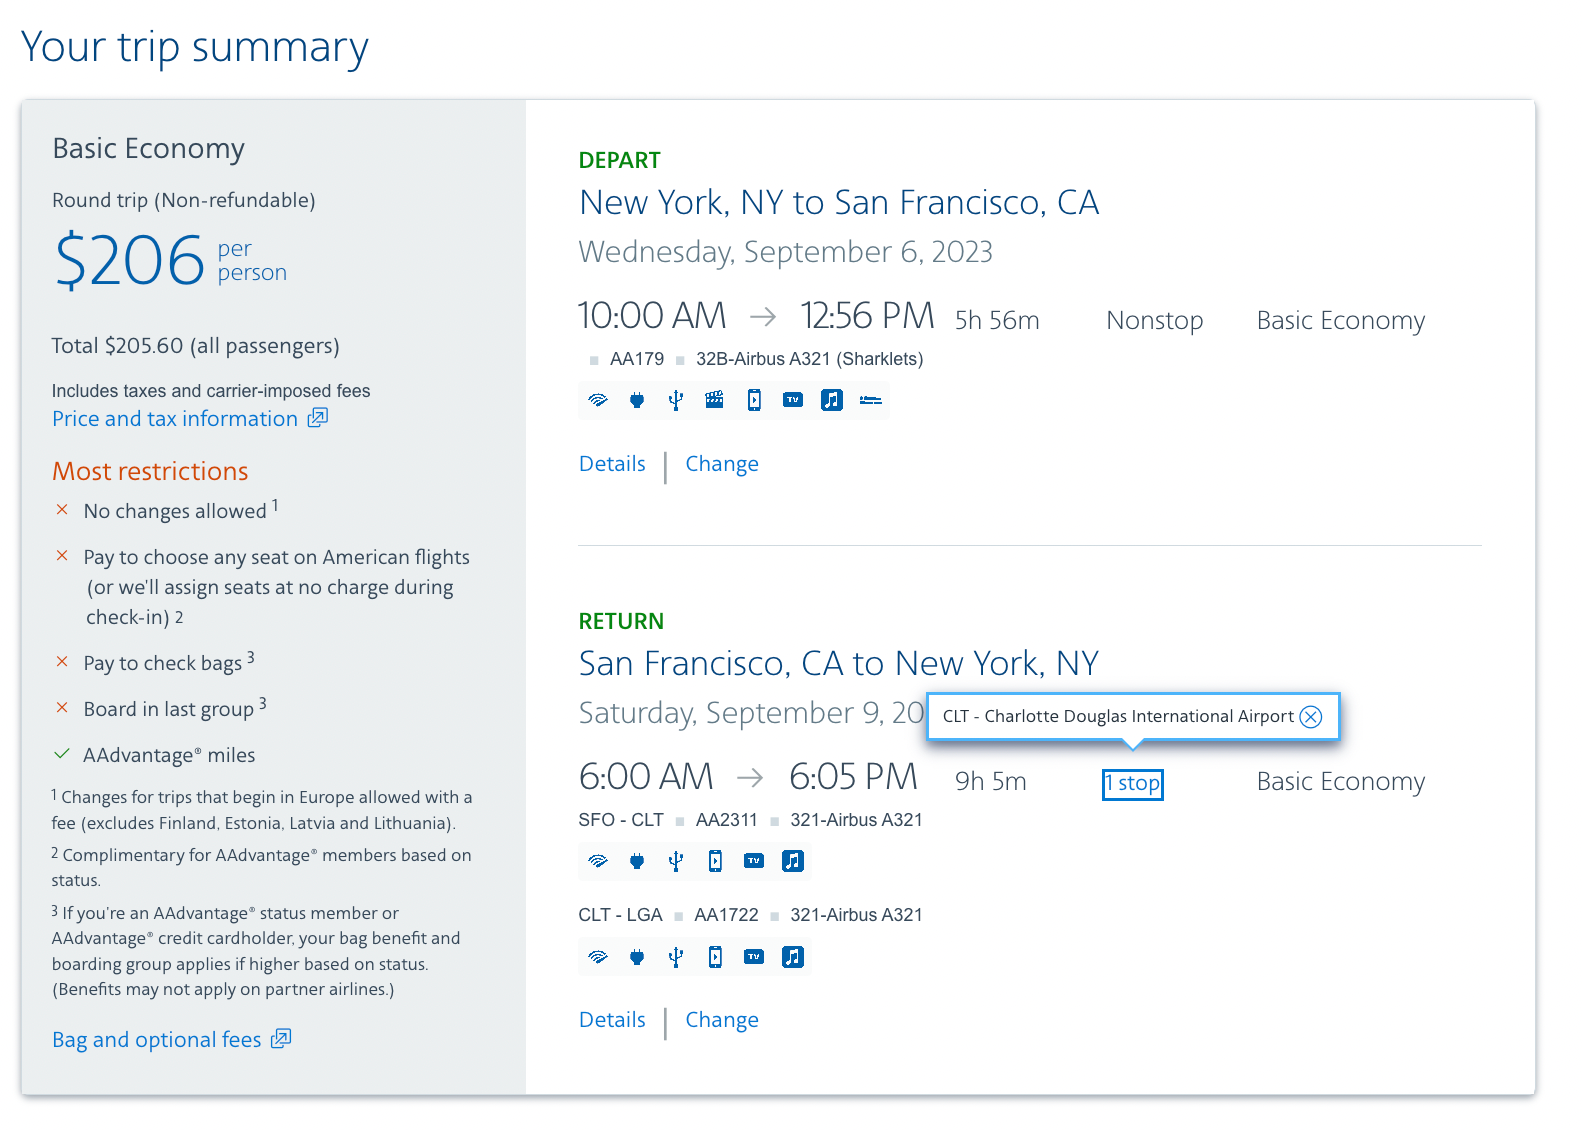This screenshot has height=1130, width=1582.
Task: Click lie-flat seat icon on flight AA179
Action: tap(871, 400)
